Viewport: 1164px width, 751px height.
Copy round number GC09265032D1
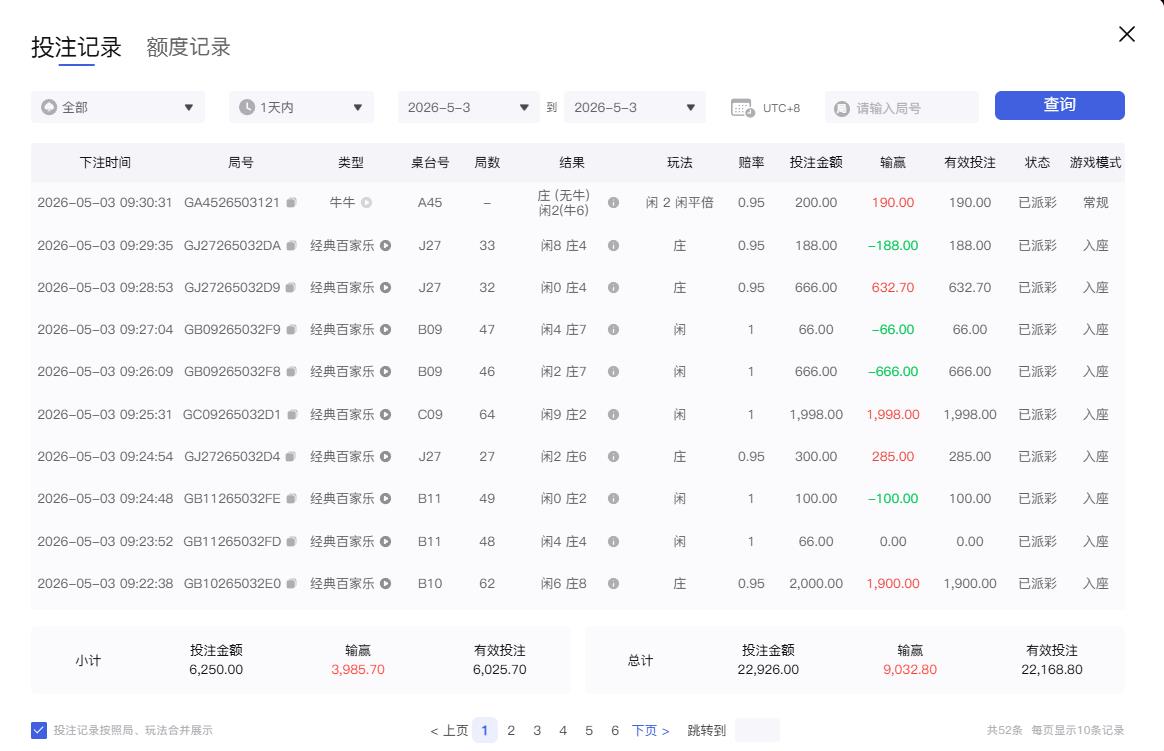(292, 414)
